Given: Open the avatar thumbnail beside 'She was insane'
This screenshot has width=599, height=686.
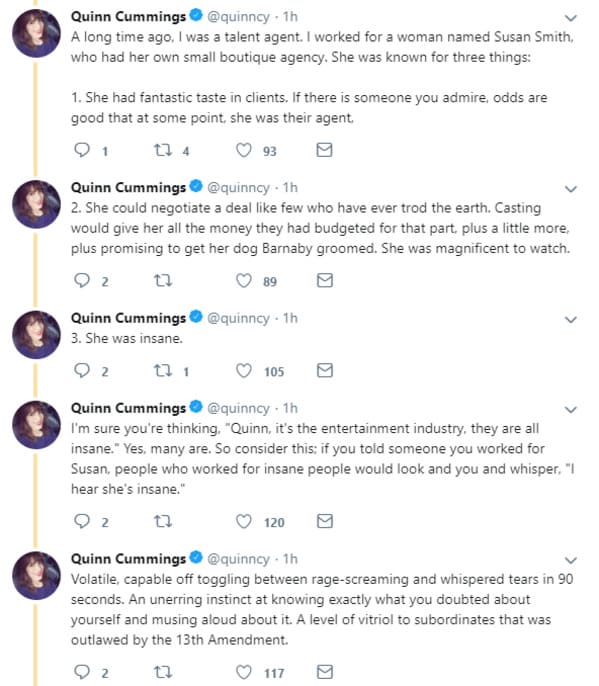Looking at the screenshot, I should (36, 335).
